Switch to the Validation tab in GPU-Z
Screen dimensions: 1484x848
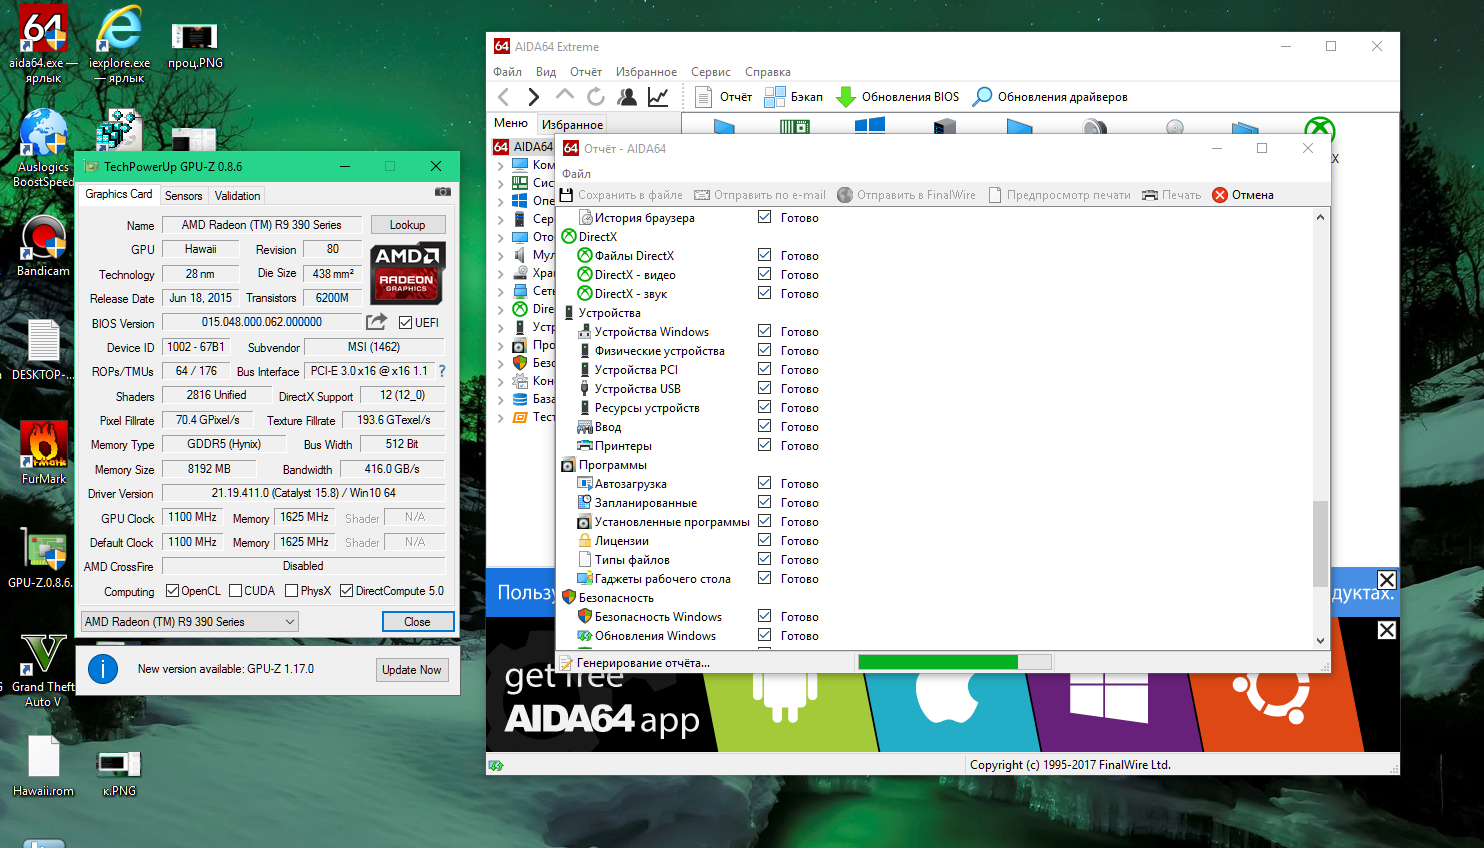click(237, 196)
